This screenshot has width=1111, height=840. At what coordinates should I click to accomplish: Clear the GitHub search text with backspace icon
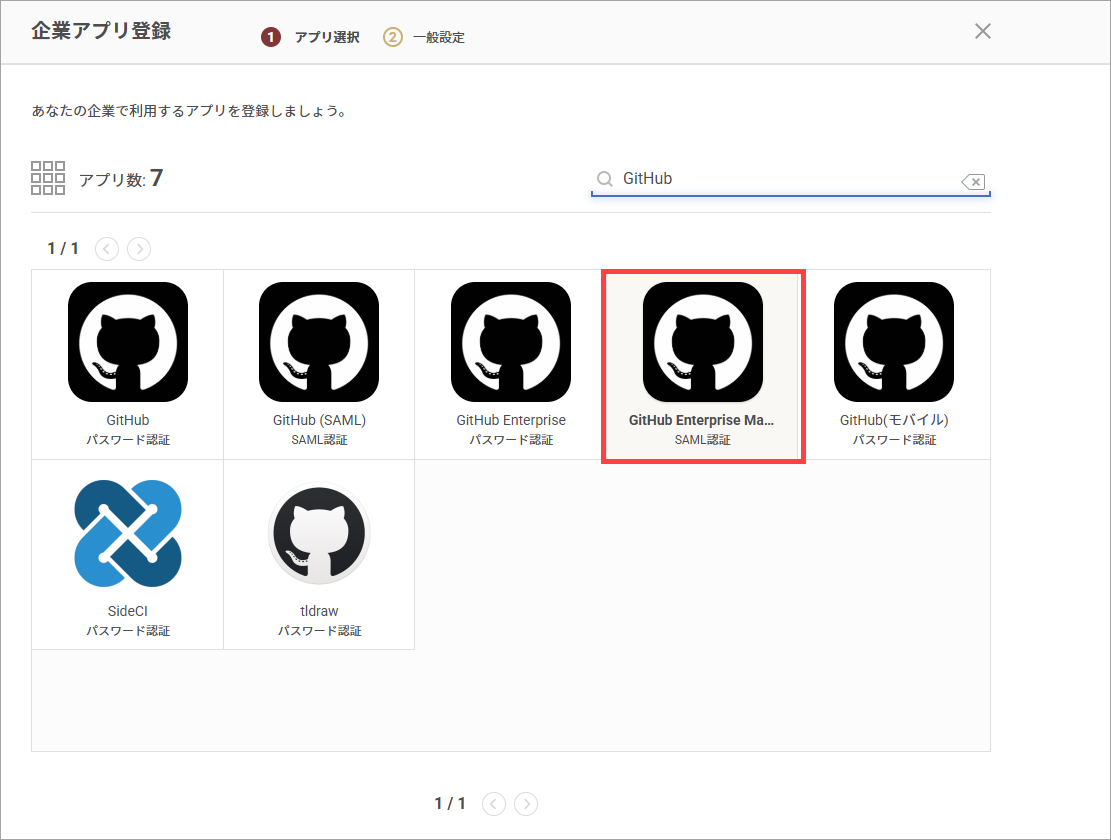click(973, 182)
